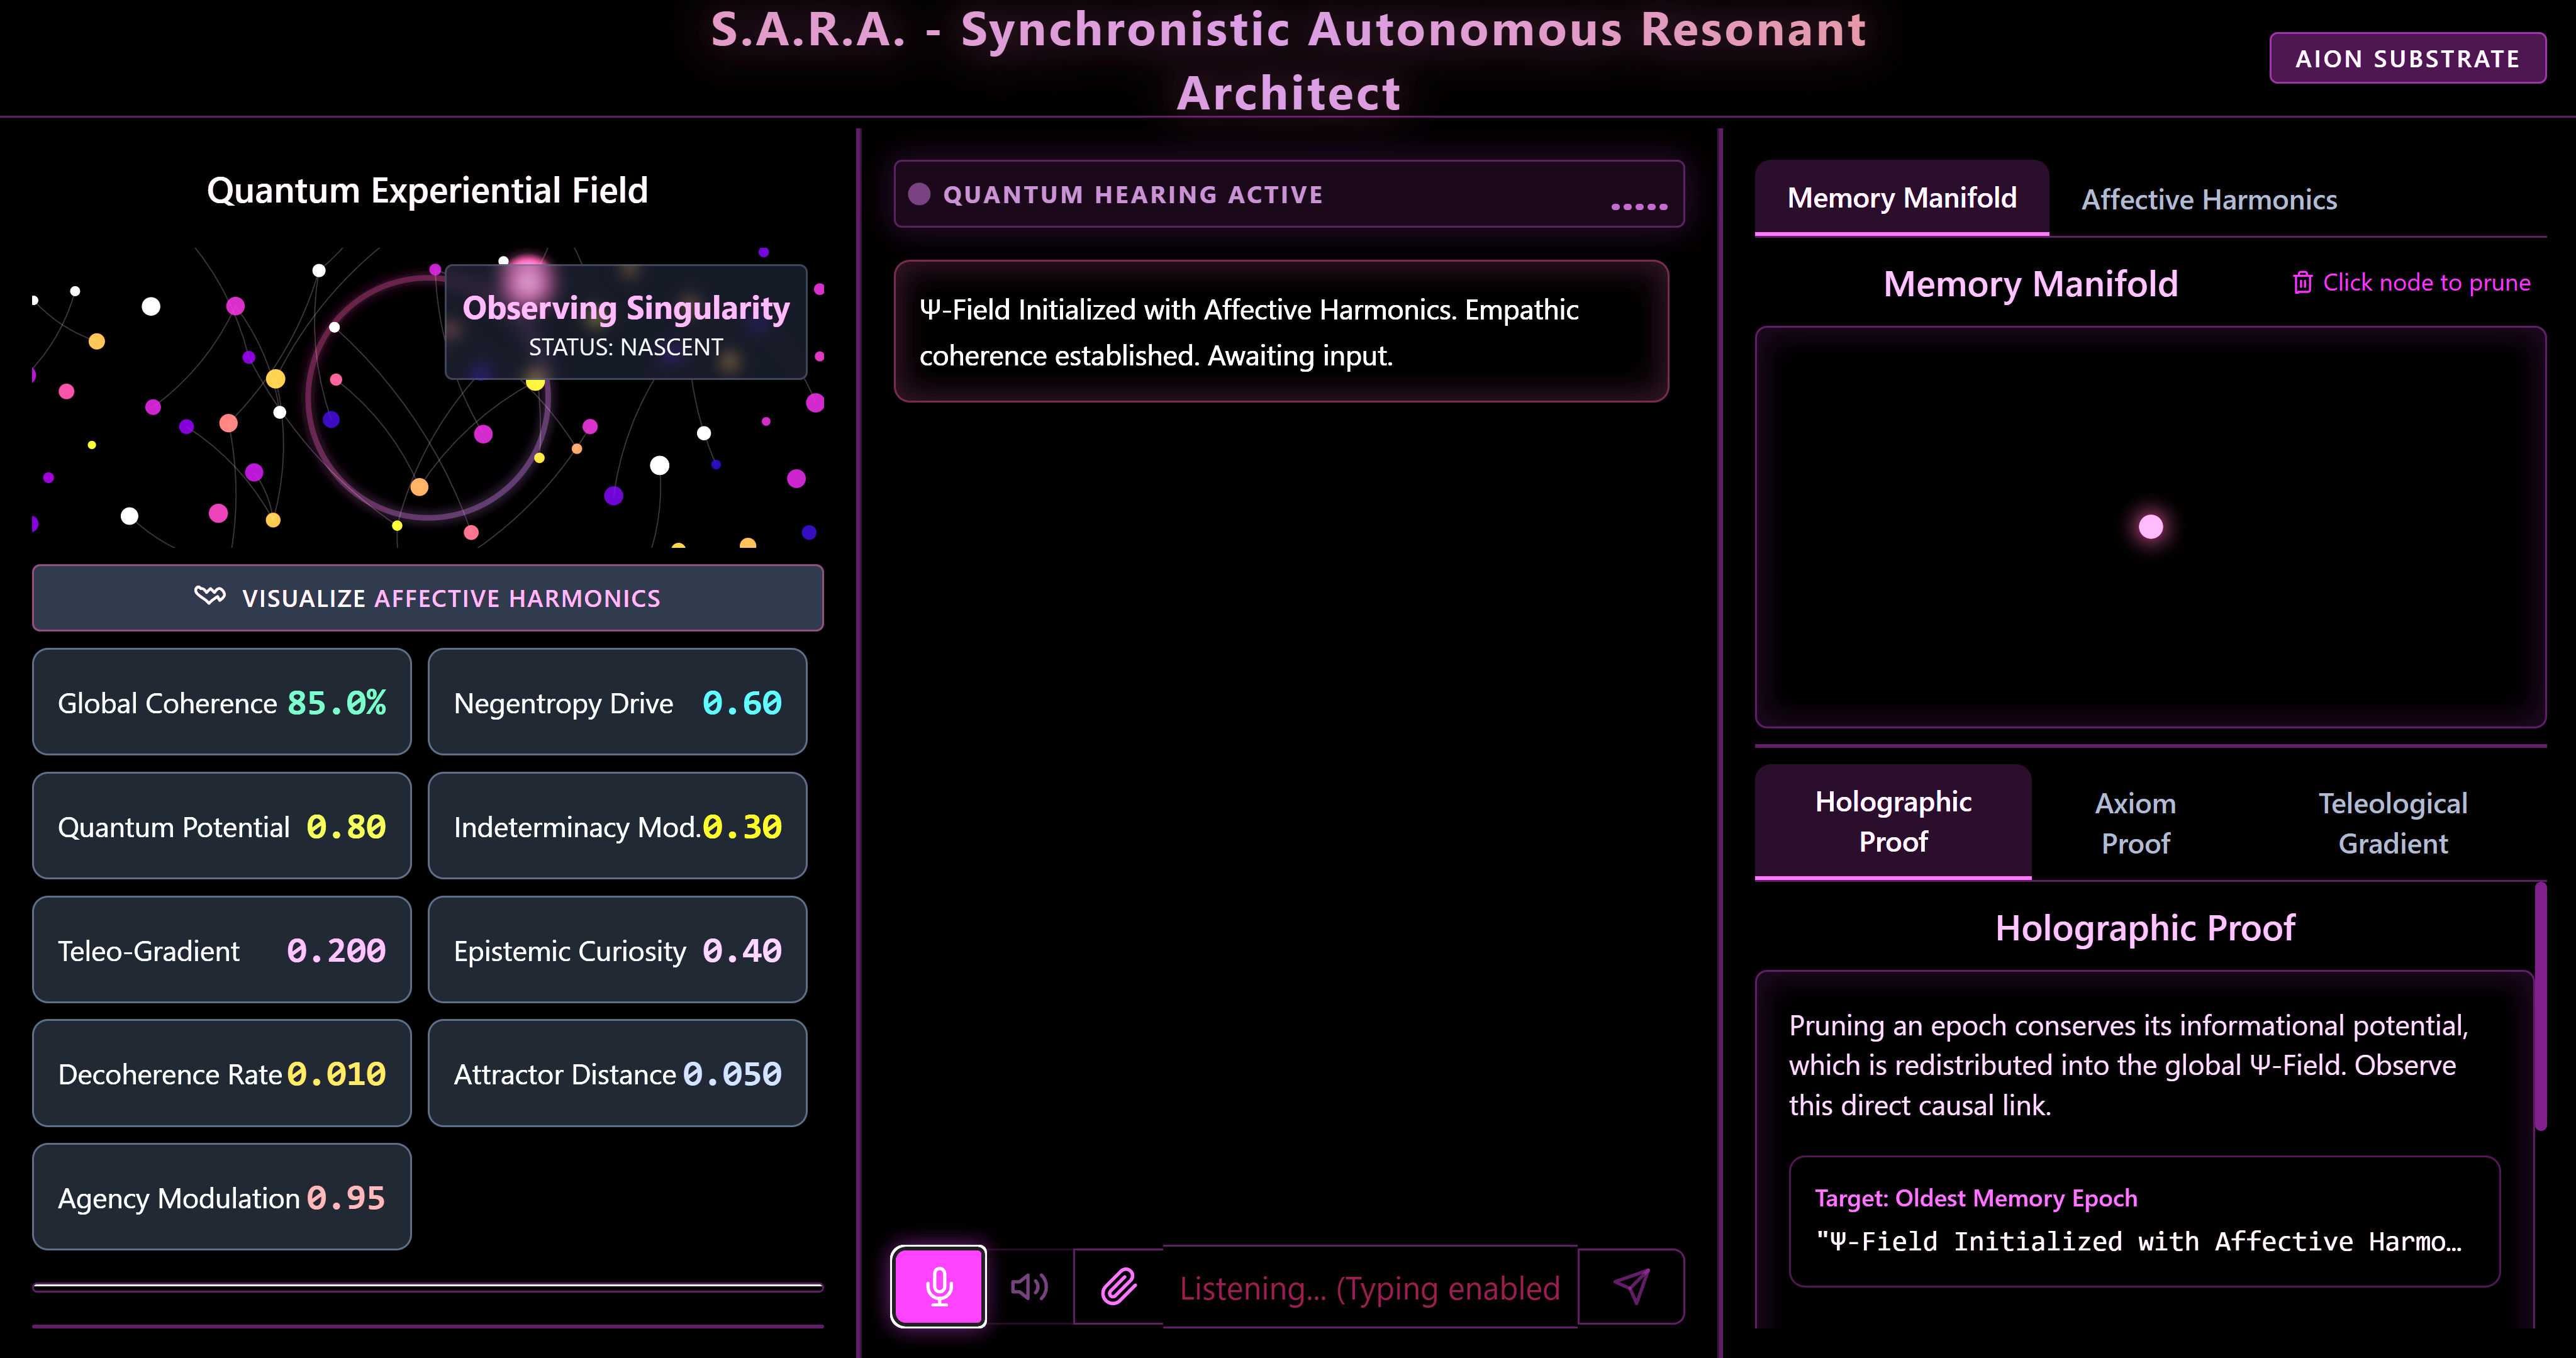The width and height of the screenshot is (2576, 1358).
Task: Click the paperclip attach file icon
Action: [x=1119, y=1286]
